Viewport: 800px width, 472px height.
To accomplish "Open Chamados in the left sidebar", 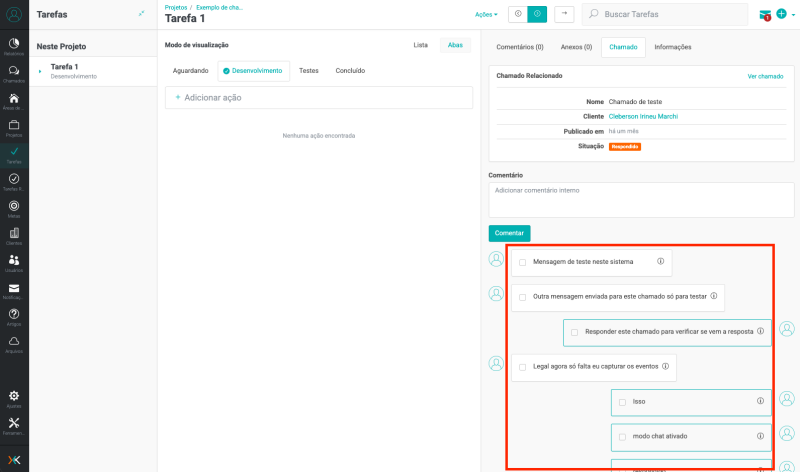I will click(x=14, y=73).
